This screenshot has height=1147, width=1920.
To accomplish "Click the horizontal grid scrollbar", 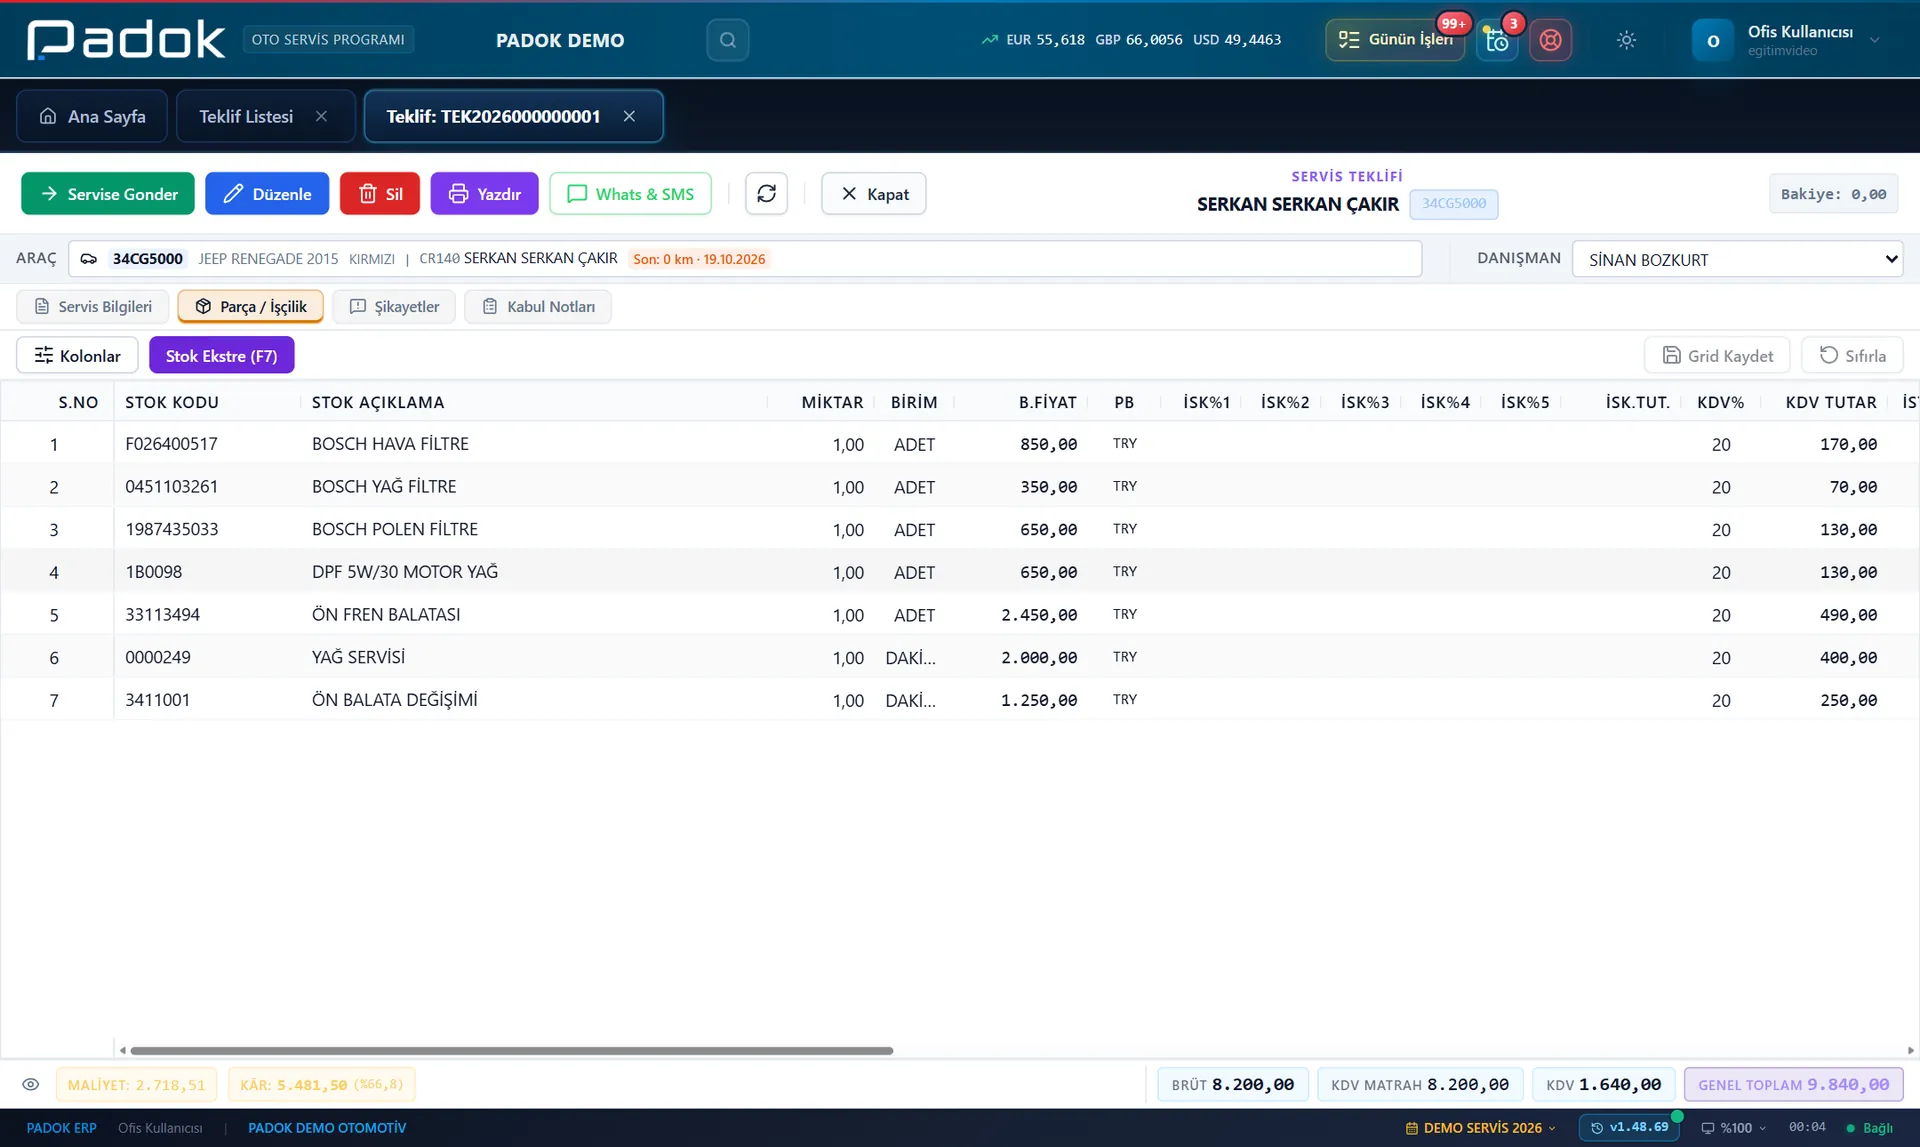I will [511, 1051].
